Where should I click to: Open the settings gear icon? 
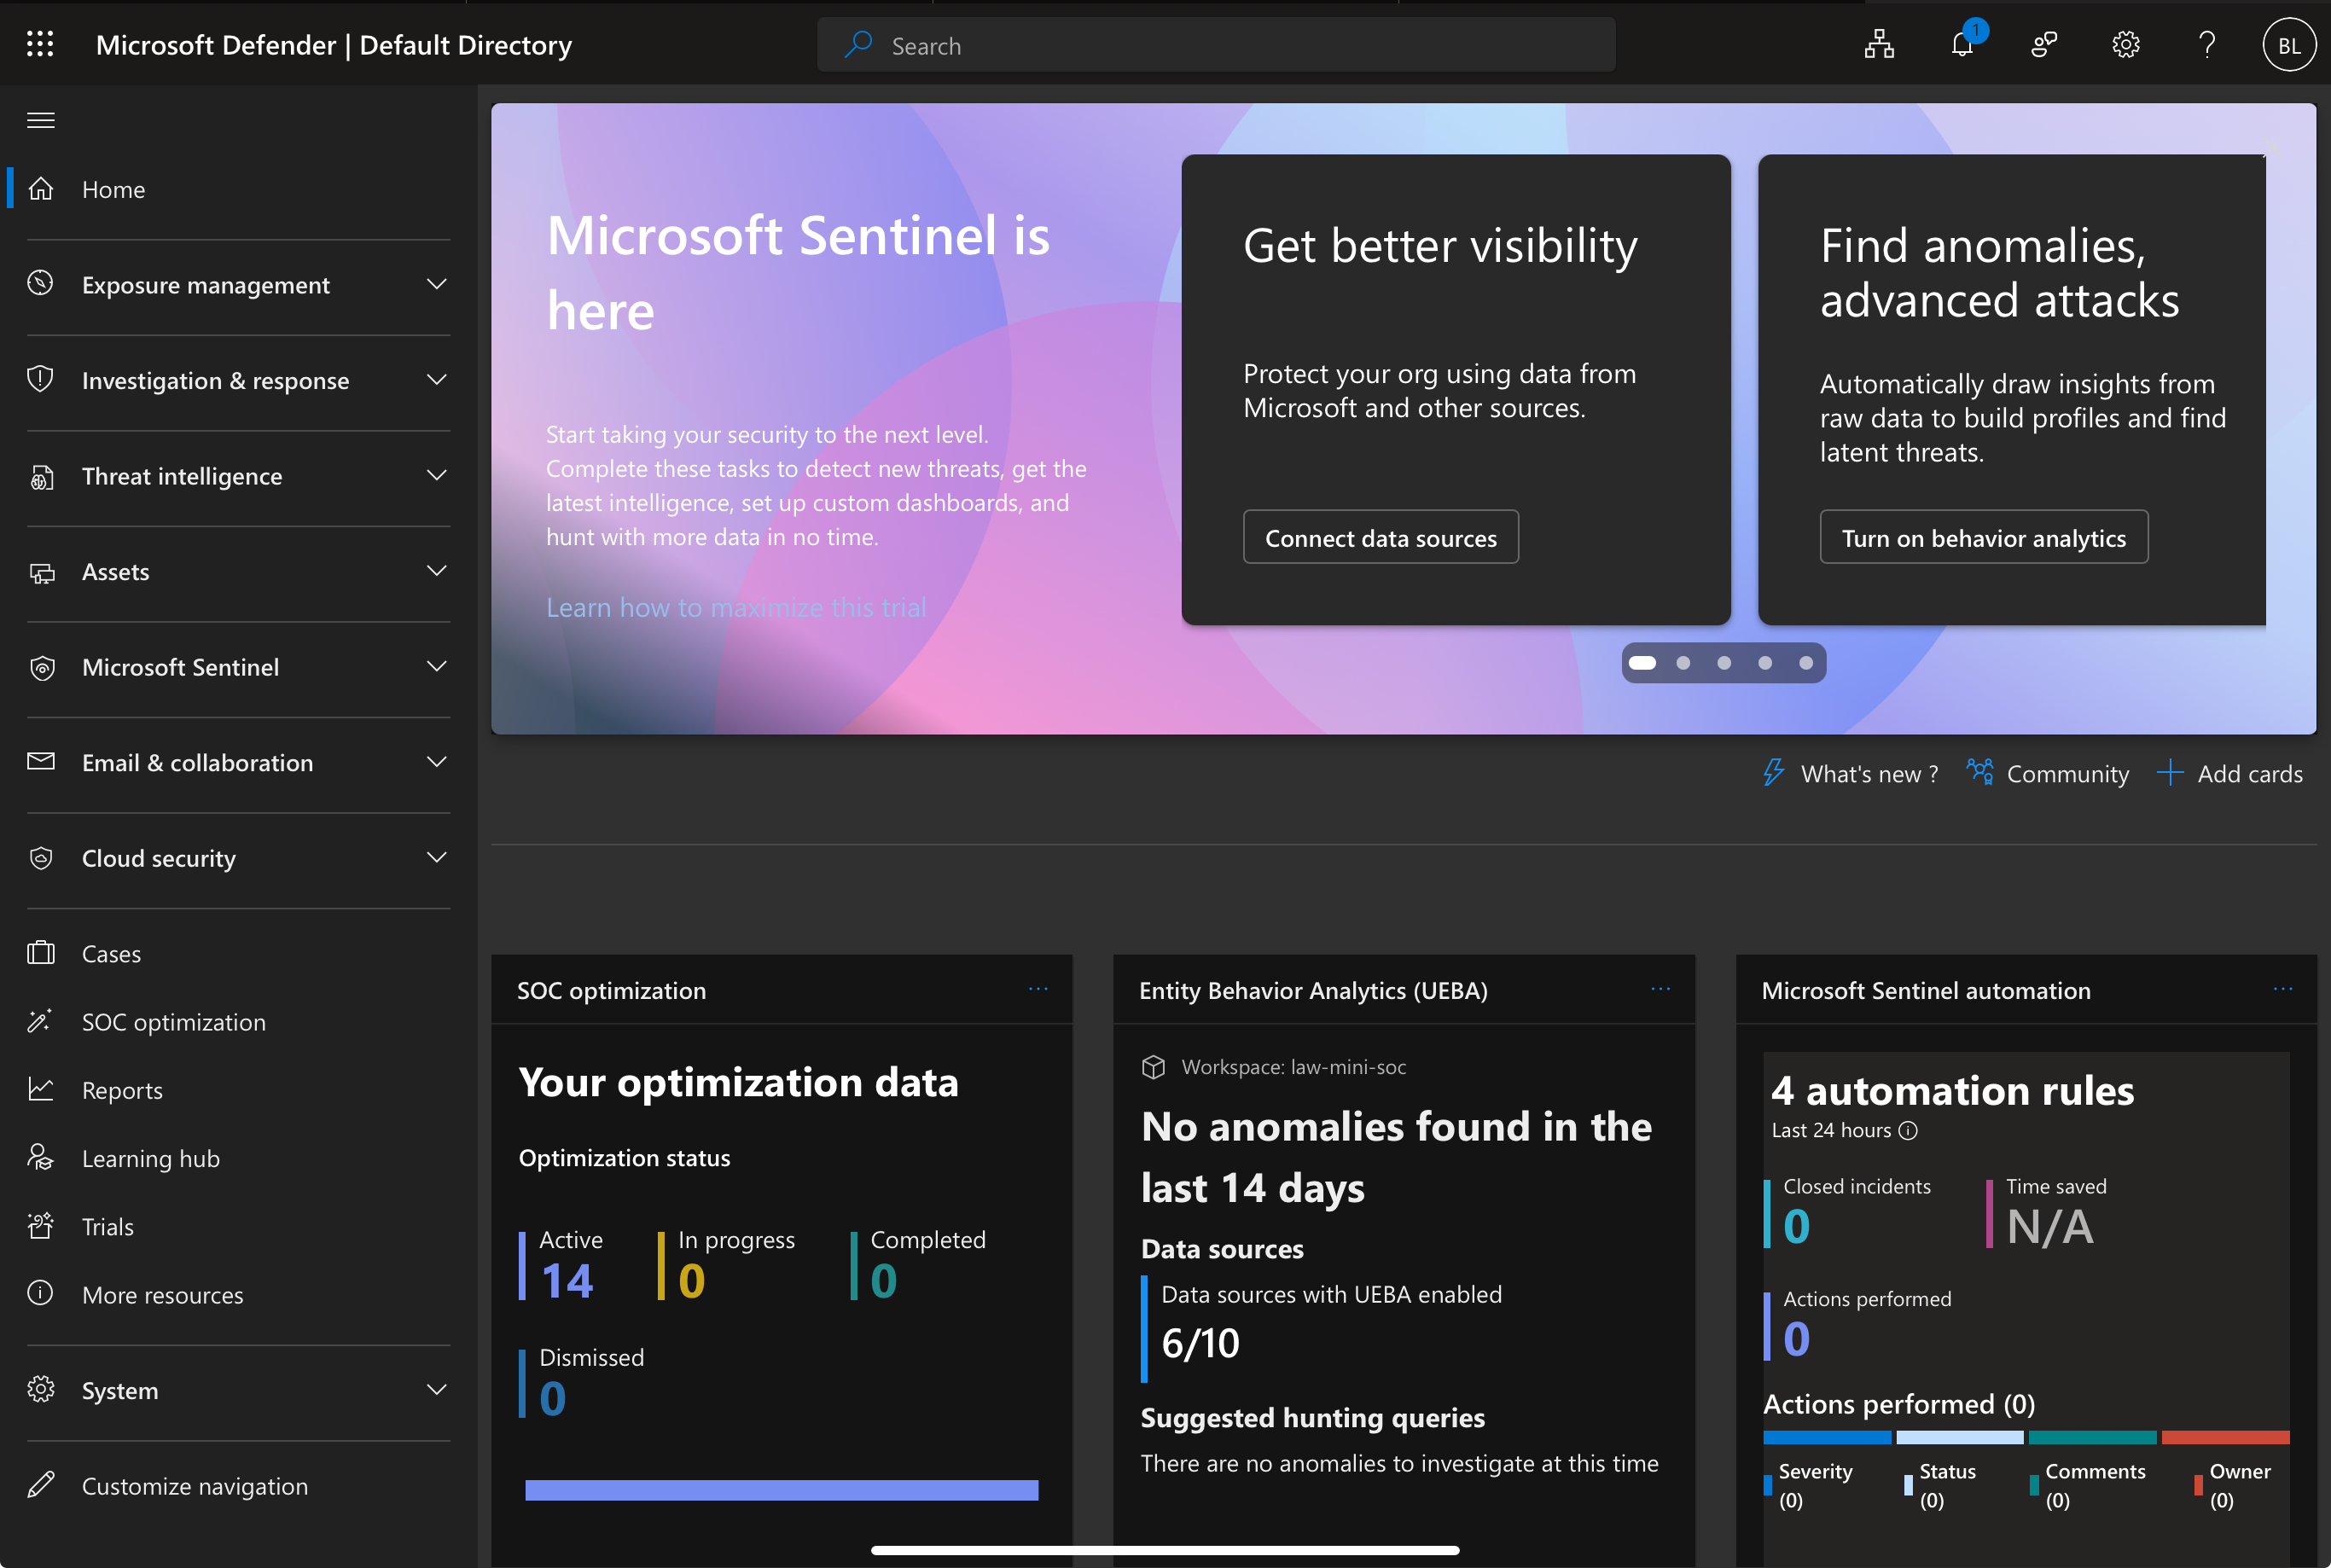coord(2125,45)
